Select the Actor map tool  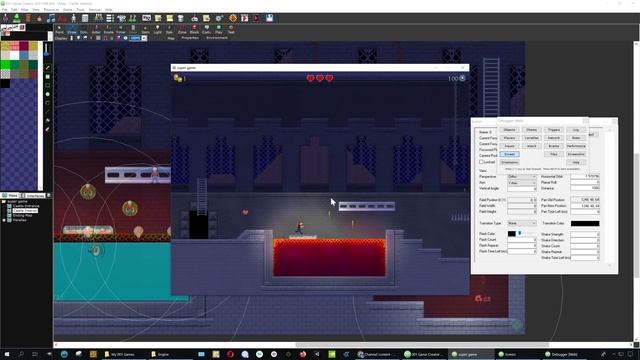click(96, 29)
